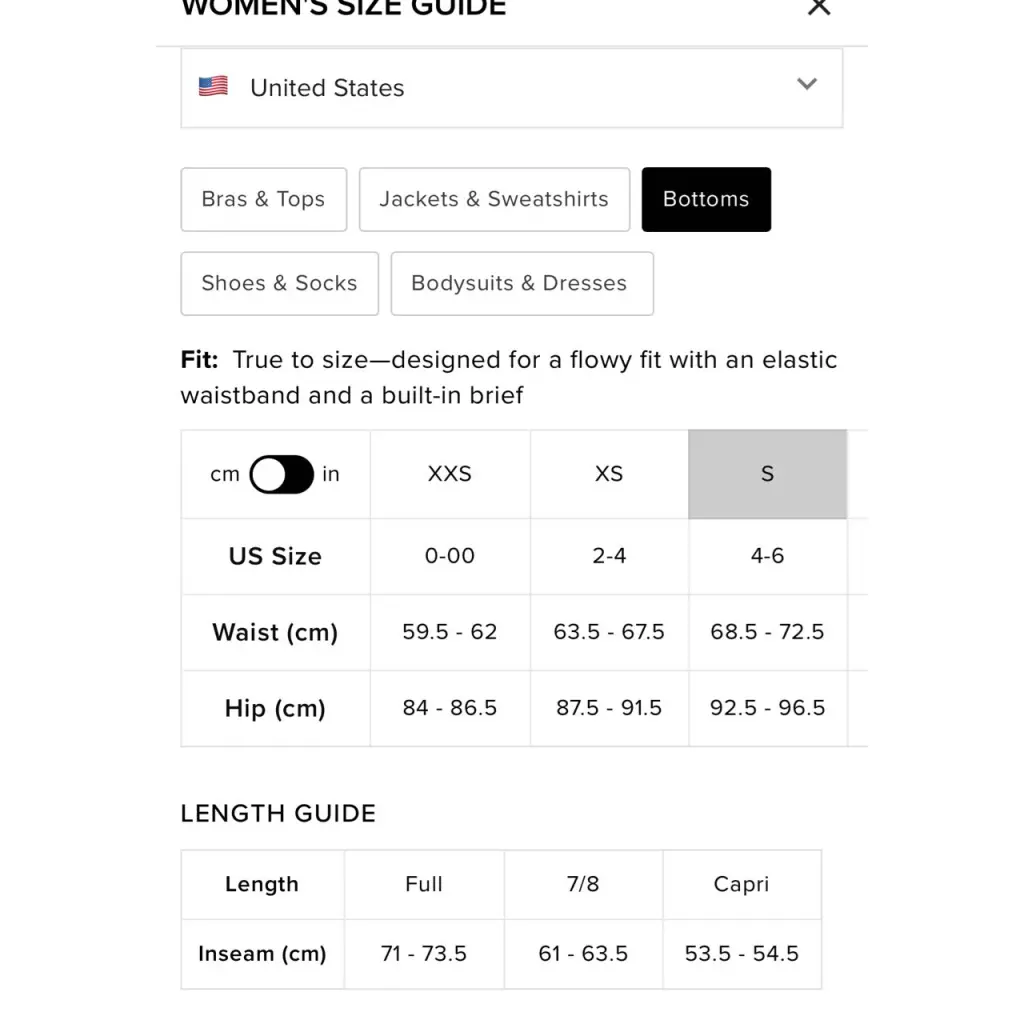Select the highlighted S size column
Screen dimensions: 1024x1024
coord(767,474)
